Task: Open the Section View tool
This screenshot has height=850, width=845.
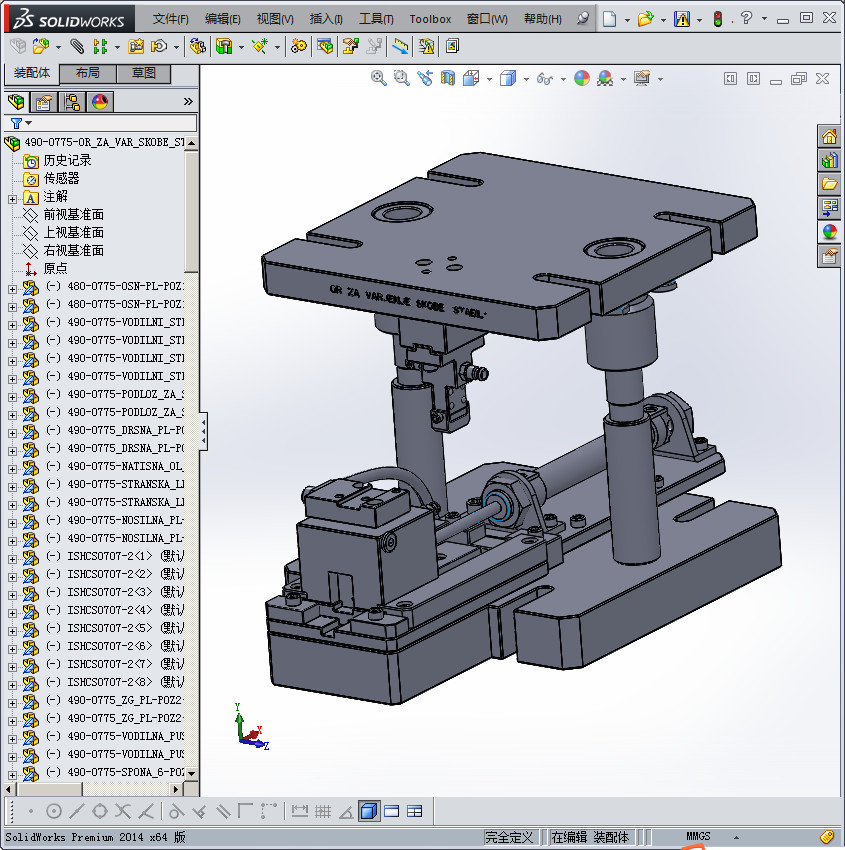Action: click(x=448, y=78)
